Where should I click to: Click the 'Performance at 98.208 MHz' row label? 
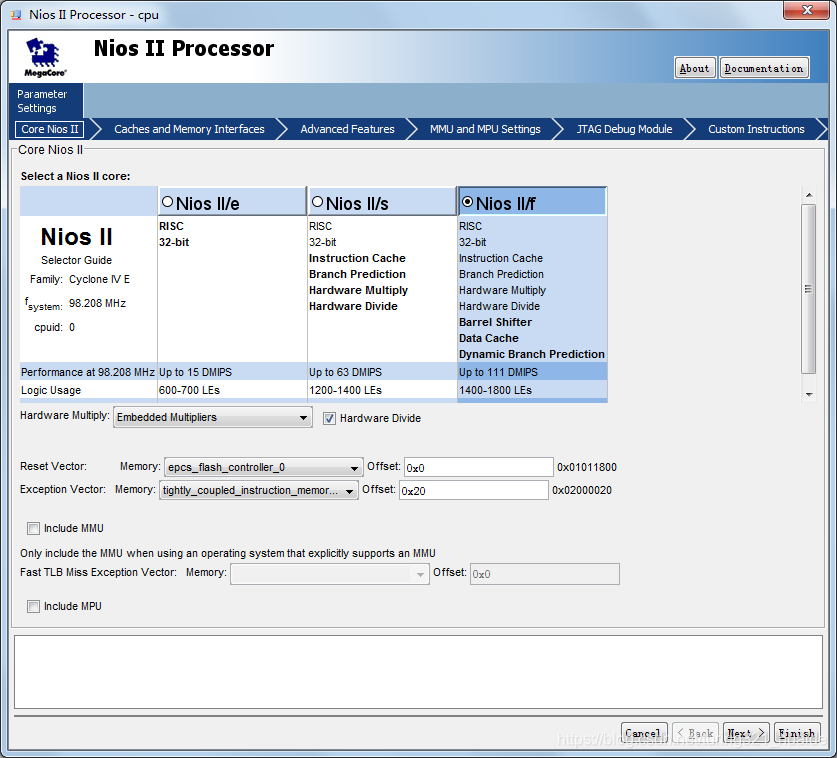point(88,372)
